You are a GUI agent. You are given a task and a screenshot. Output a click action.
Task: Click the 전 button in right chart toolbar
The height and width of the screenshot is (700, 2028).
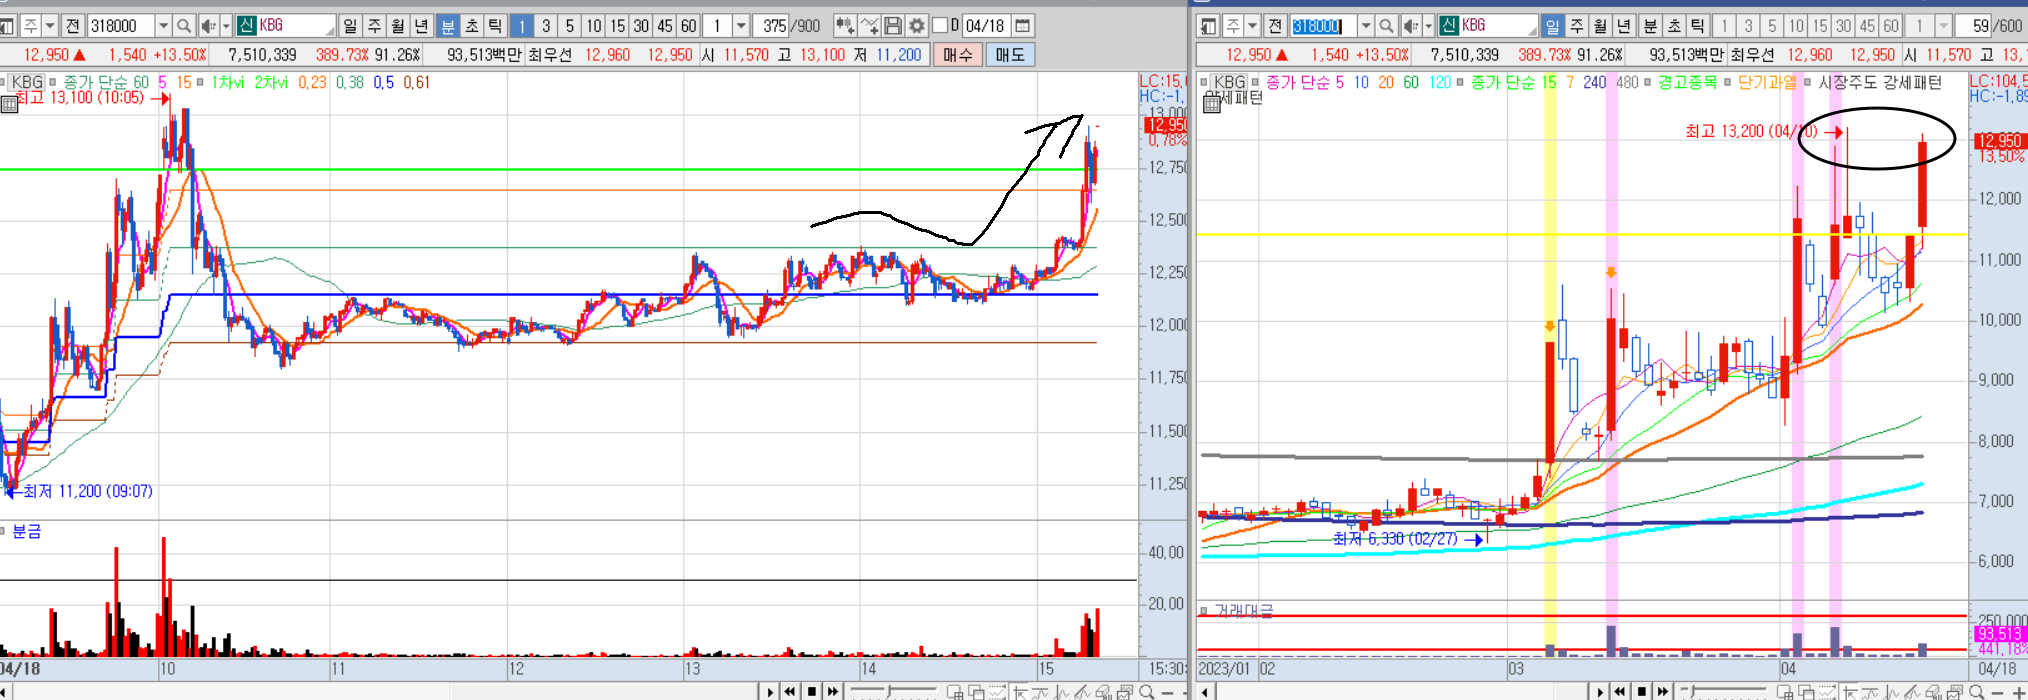pyautogui.click(x=1275, y=26)
